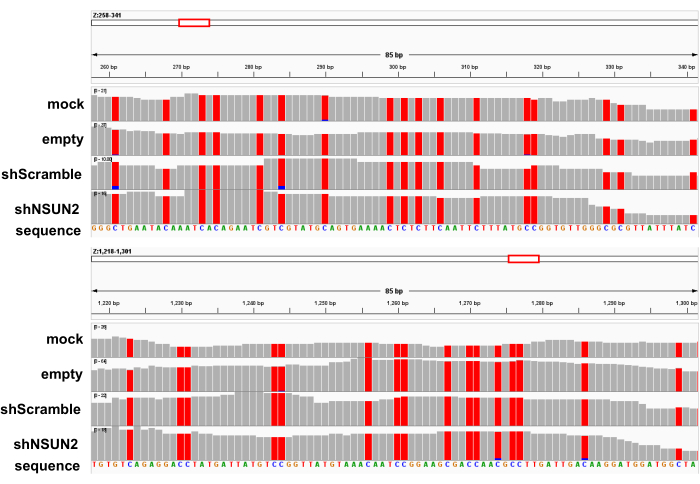Click the 340 bp ruler label
Image resolution: width=700 pixels, height=484 pixels.
[x=686, y=67]
